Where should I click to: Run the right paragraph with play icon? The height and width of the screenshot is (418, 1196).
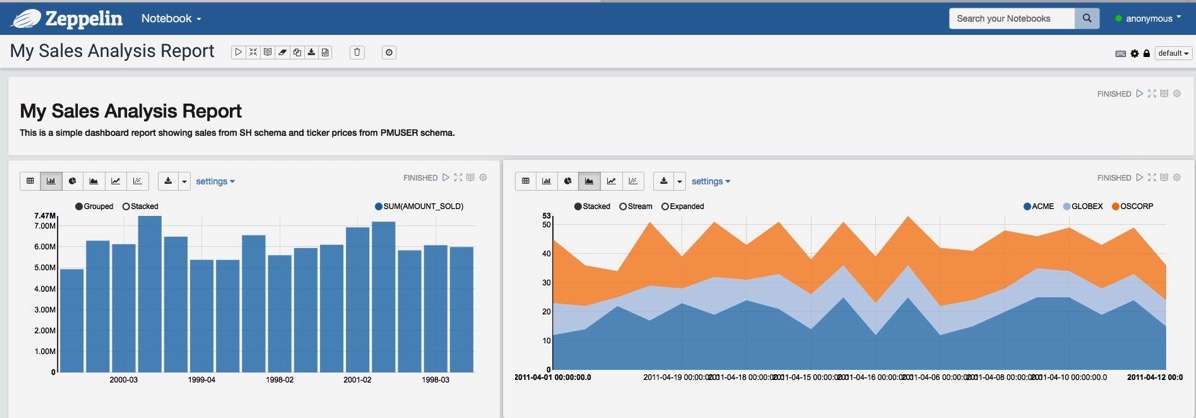1140,178
